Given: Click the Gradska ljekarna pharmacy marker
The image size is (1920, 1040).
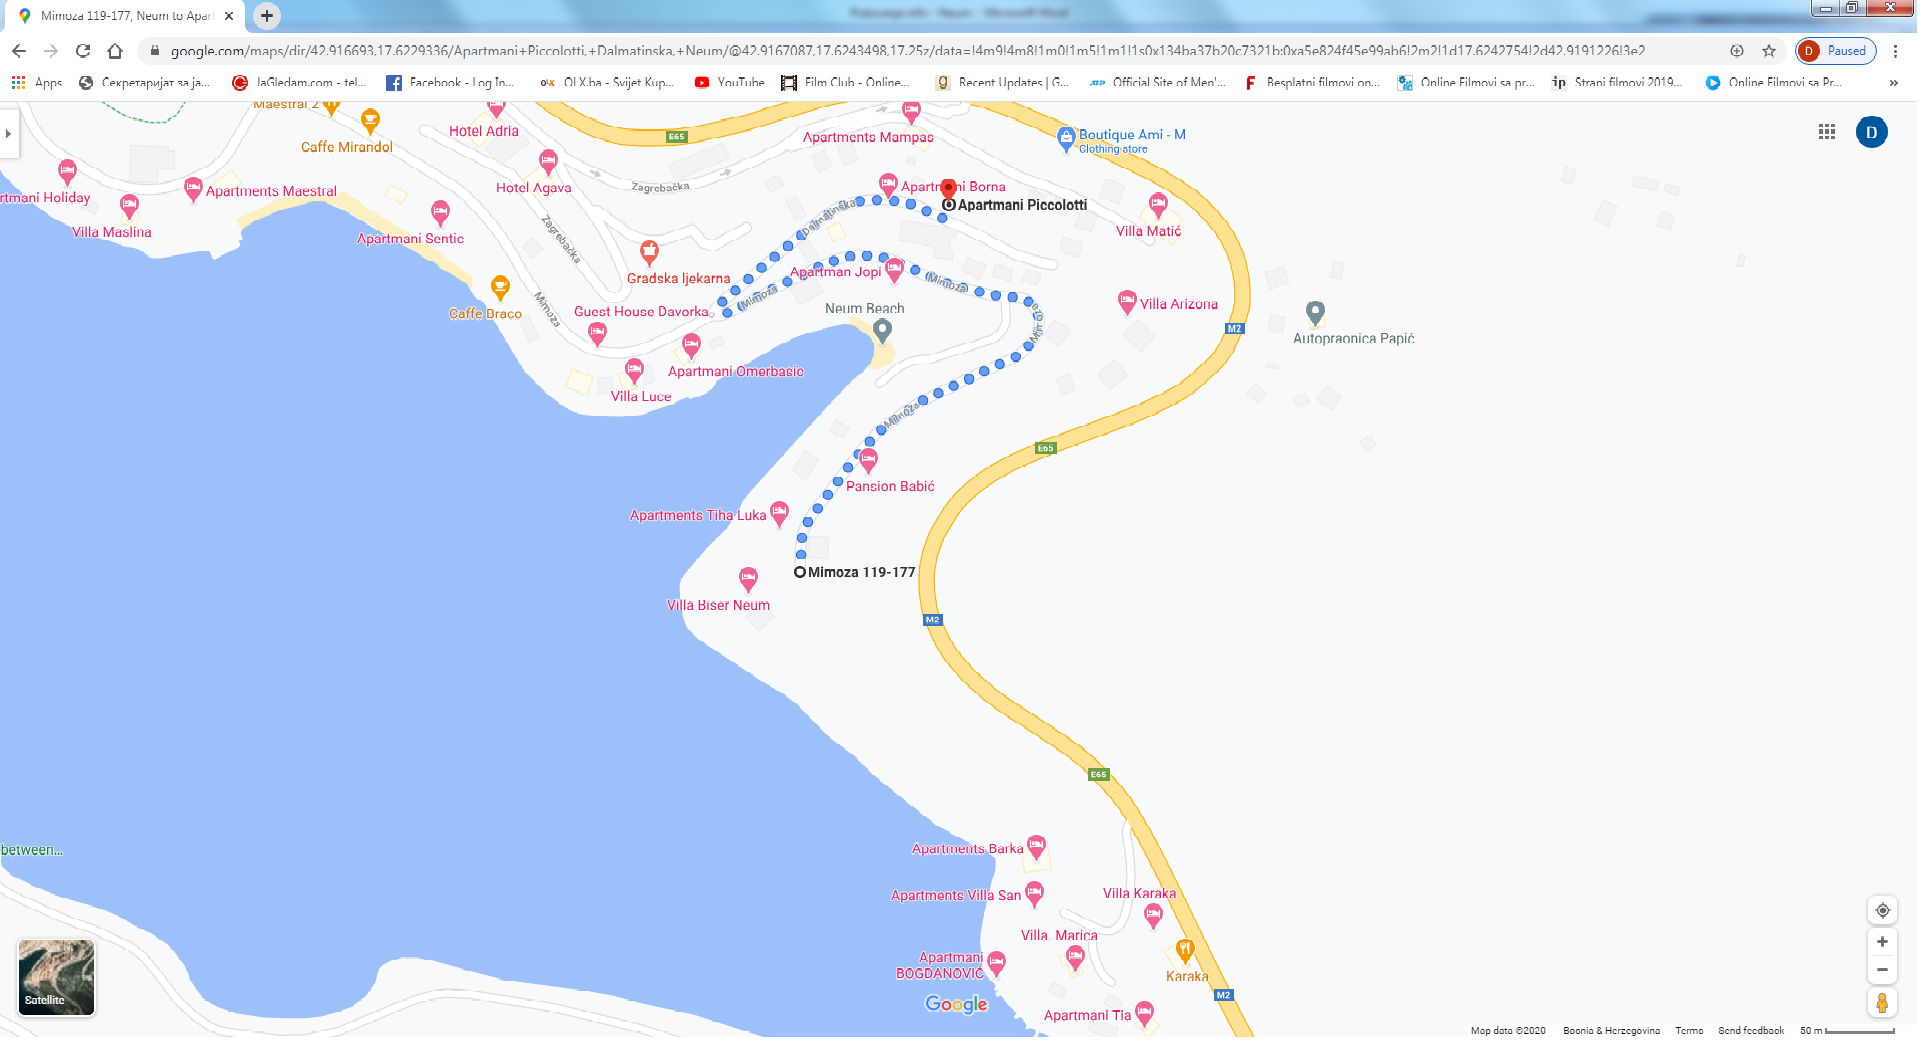Looking at the screenshot, I should click(649, 253).
